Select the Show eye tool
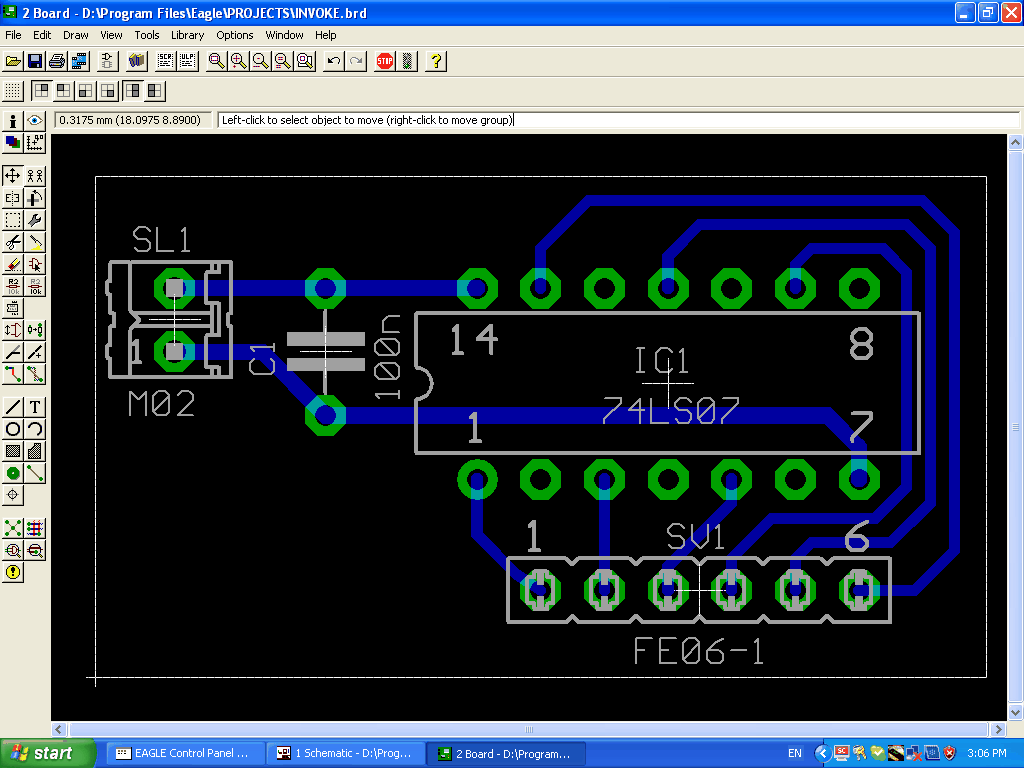1024x768 pixels. (x=35, y=121)
